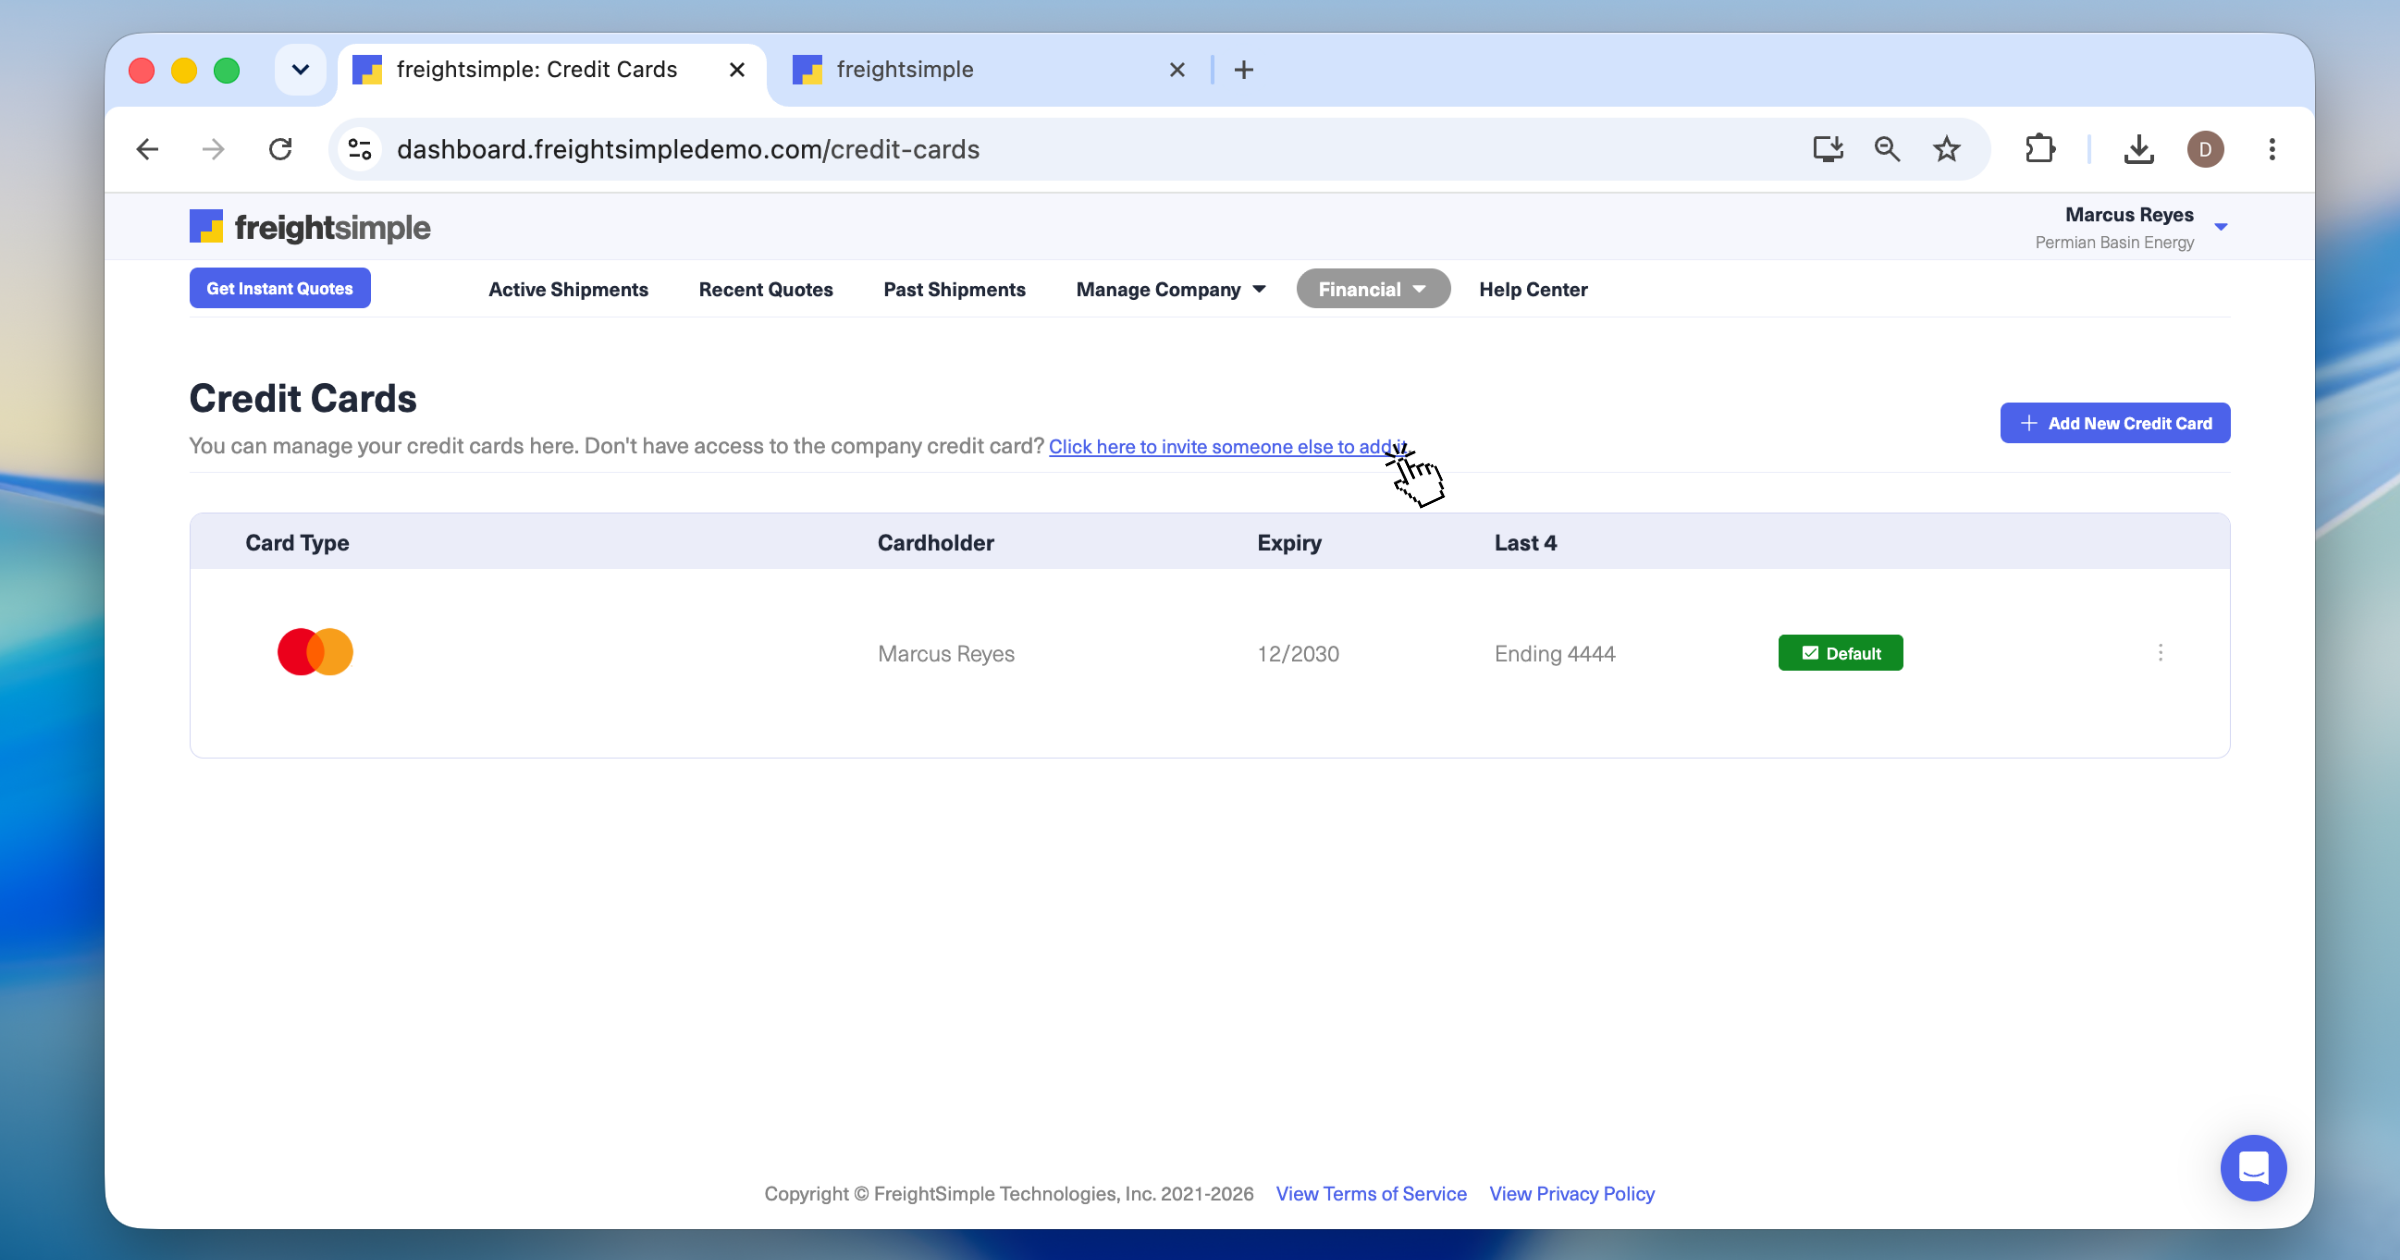This screenshot has width=2400, height=1260.
Task: Close the second freightsimple tab
Action: pyautogui.click(x=1177, y=70)
